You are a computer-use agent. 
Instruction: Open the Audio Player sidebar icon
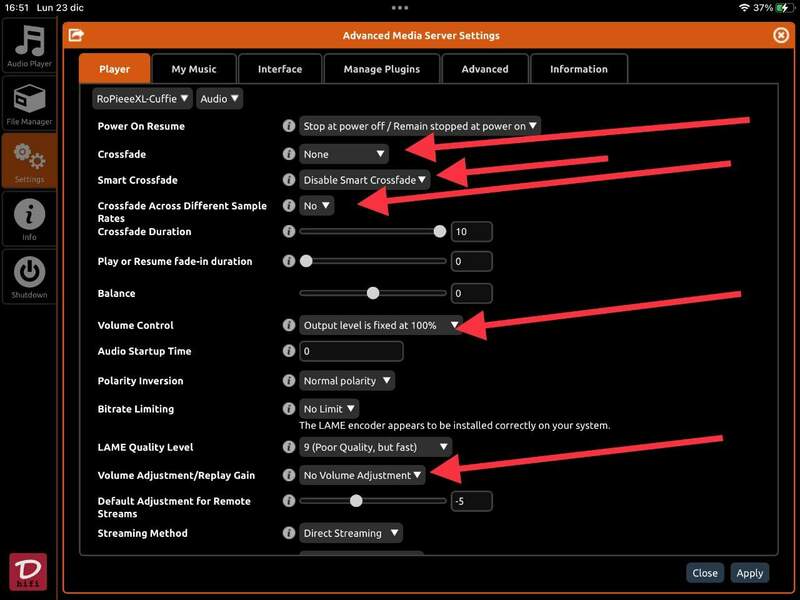tap(29, 46)
